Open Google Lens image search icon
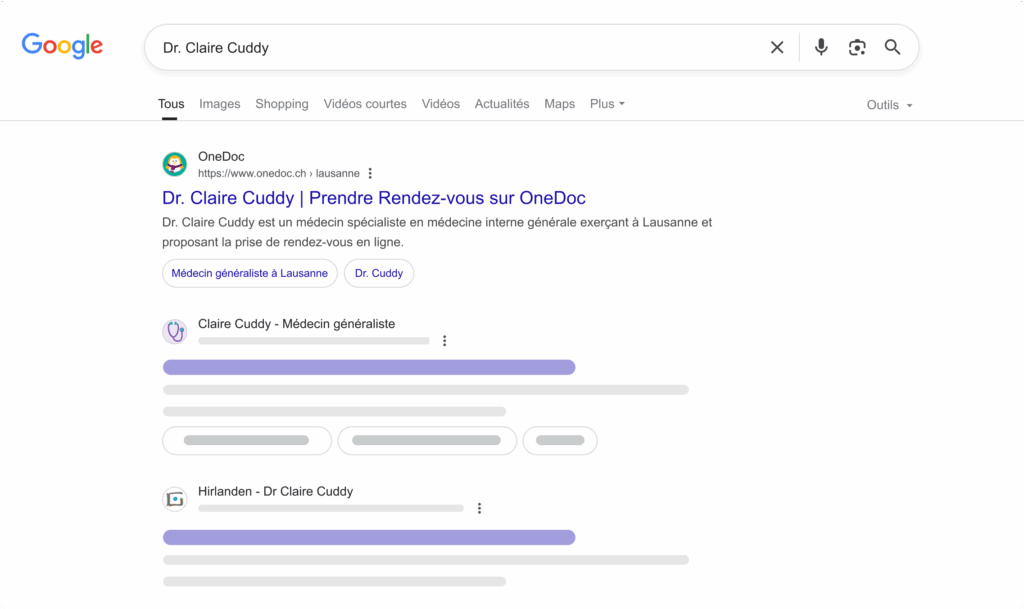The width and height of the screenshot is (1024, 609). (x=857, y=47)
